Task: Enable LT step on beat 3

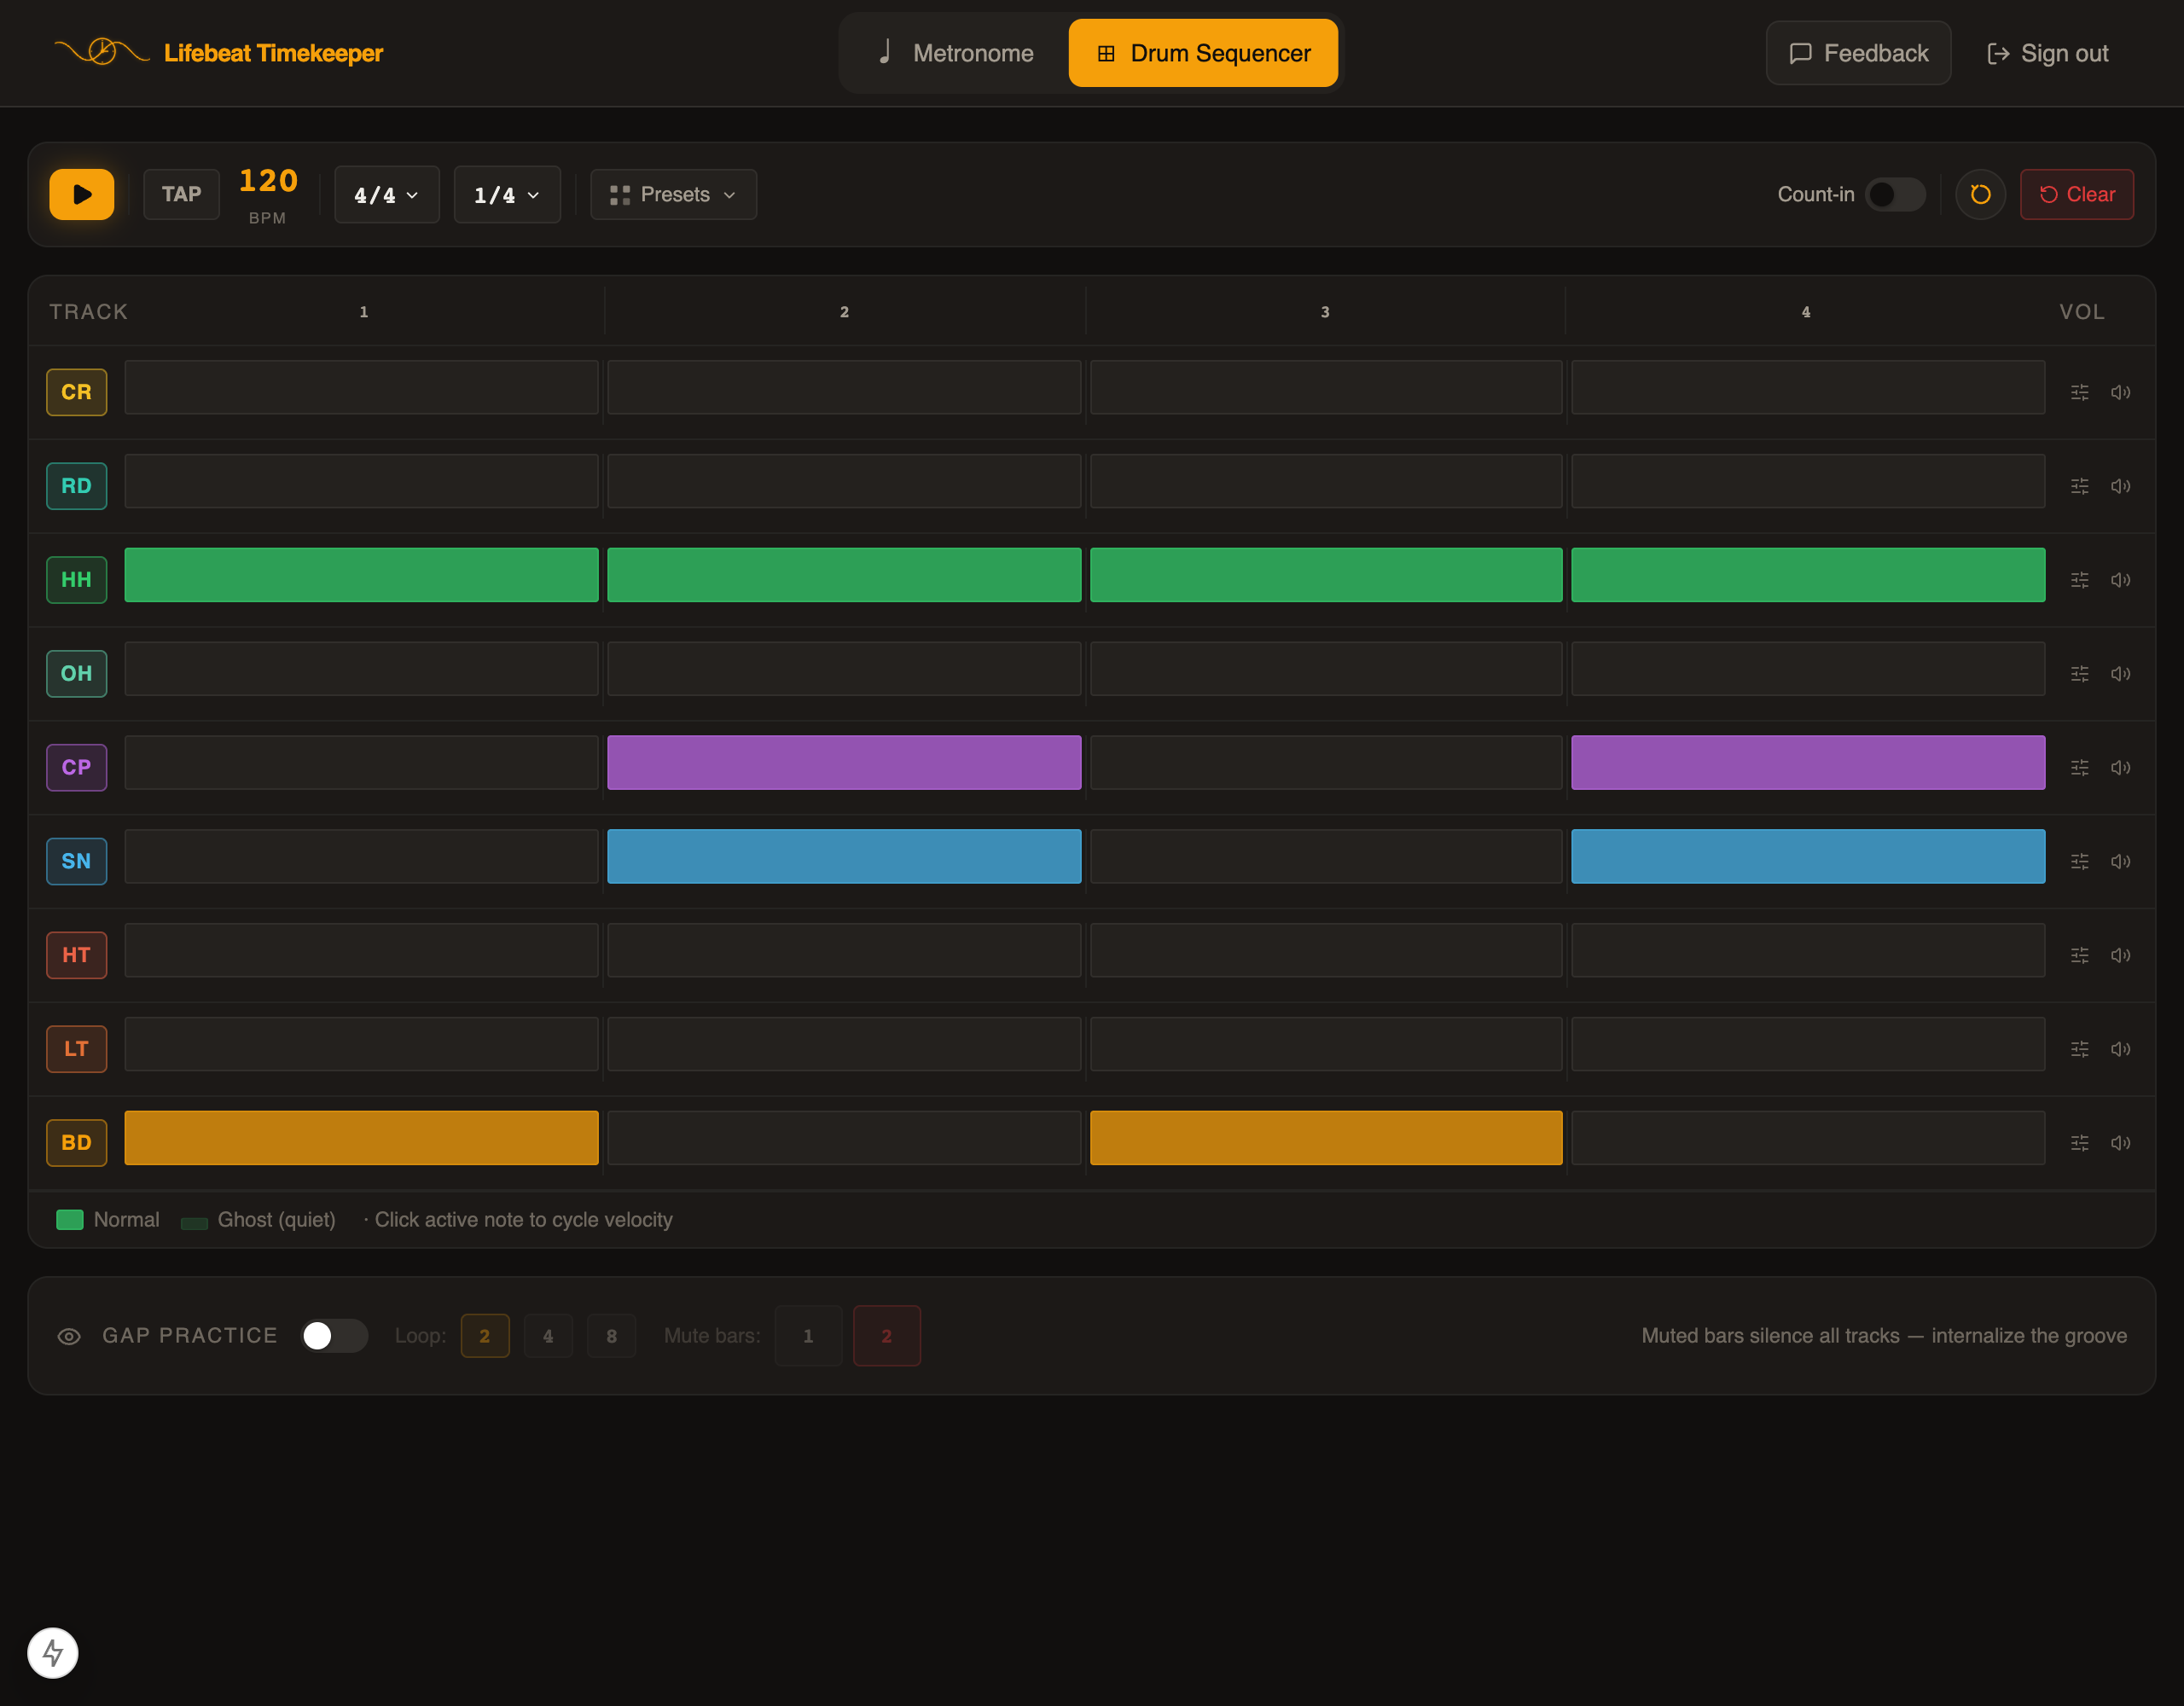Action: (x=1326, y=1044)
